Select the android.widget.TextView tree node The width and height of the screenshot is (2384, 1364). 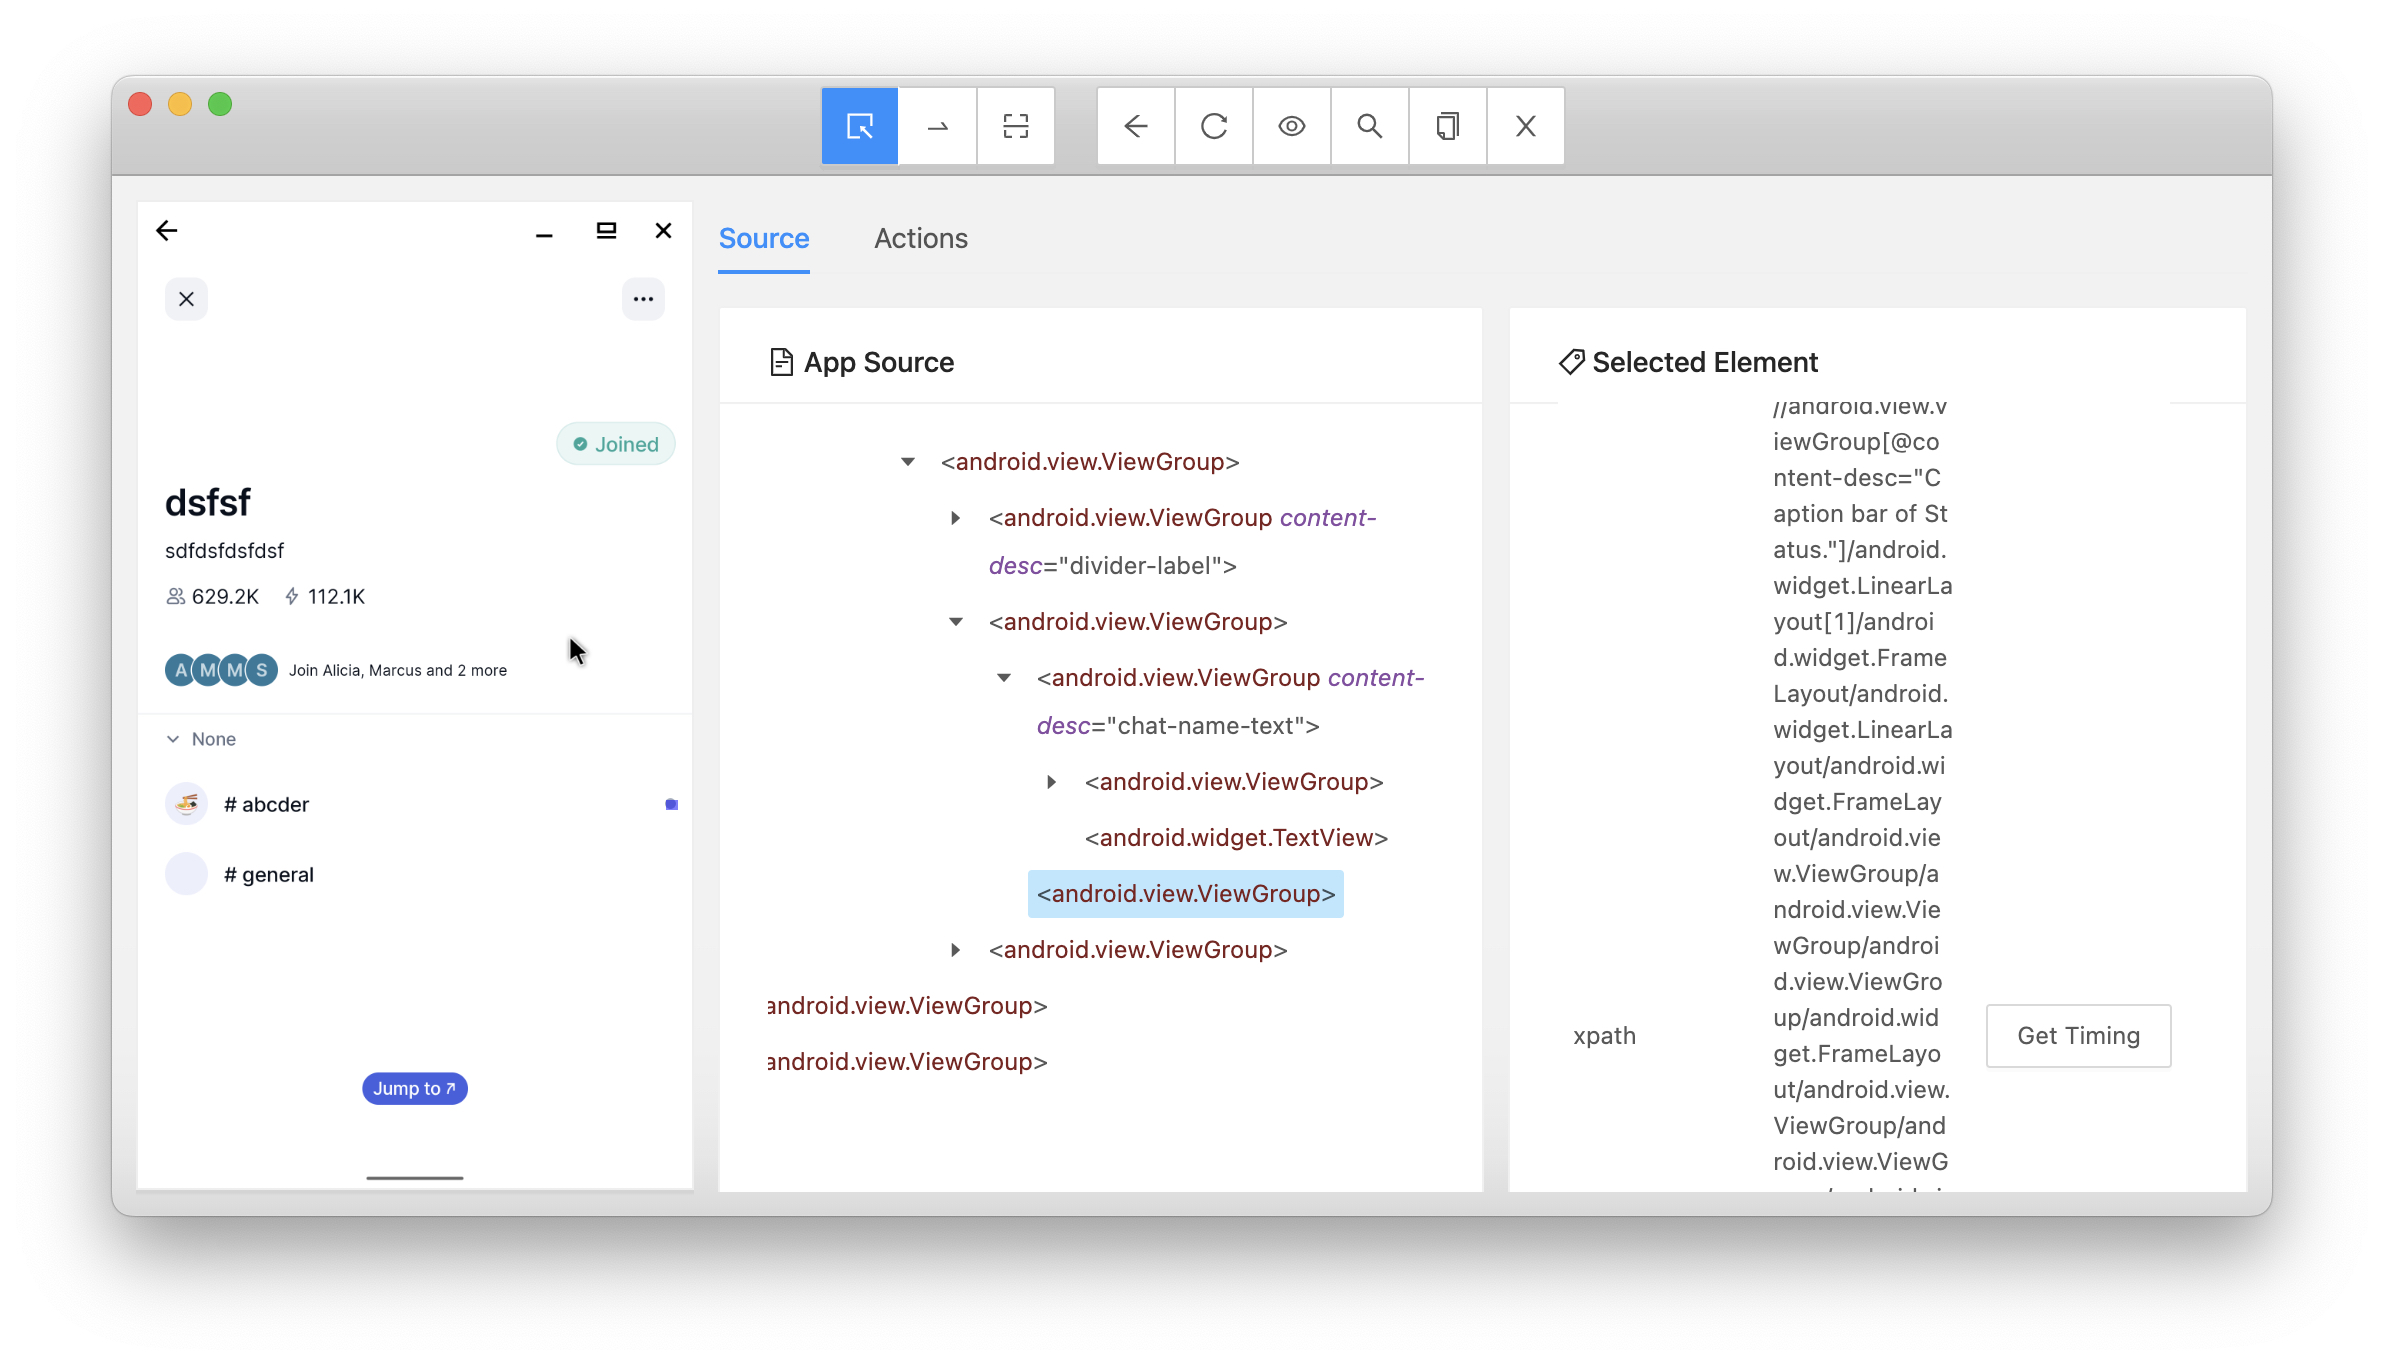[1236, 838]
